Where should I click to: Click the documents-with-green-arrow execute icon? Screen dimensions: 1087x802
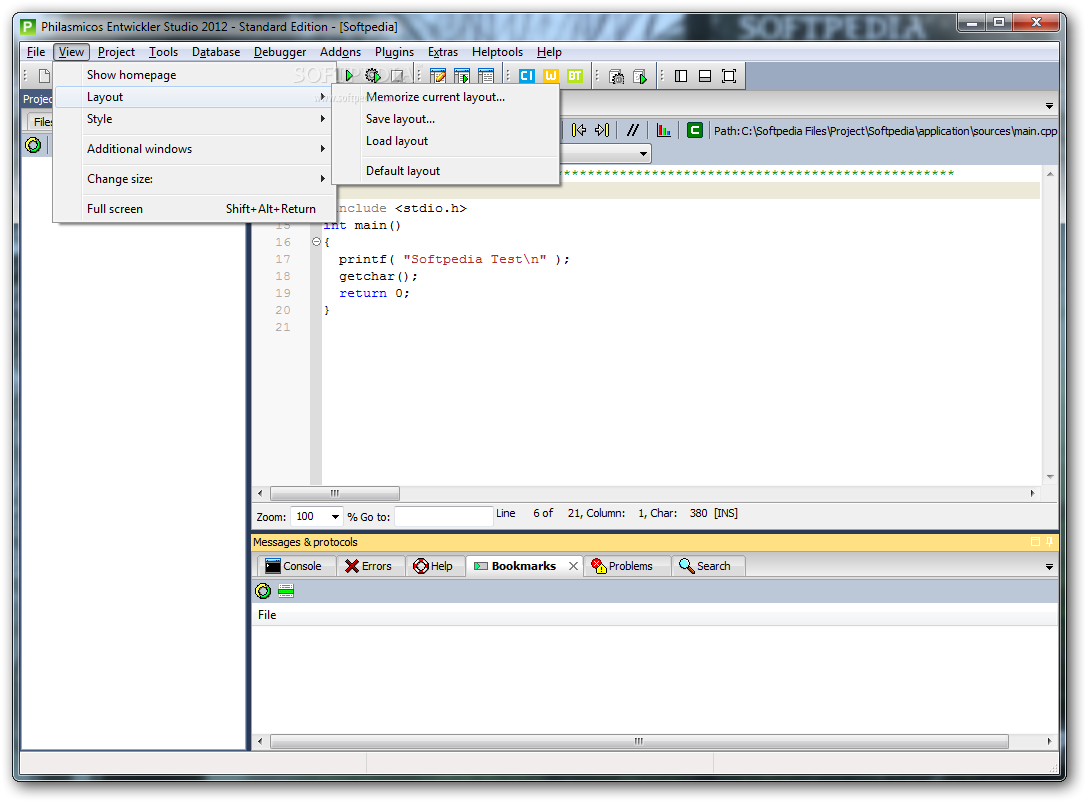pos(640,76)
